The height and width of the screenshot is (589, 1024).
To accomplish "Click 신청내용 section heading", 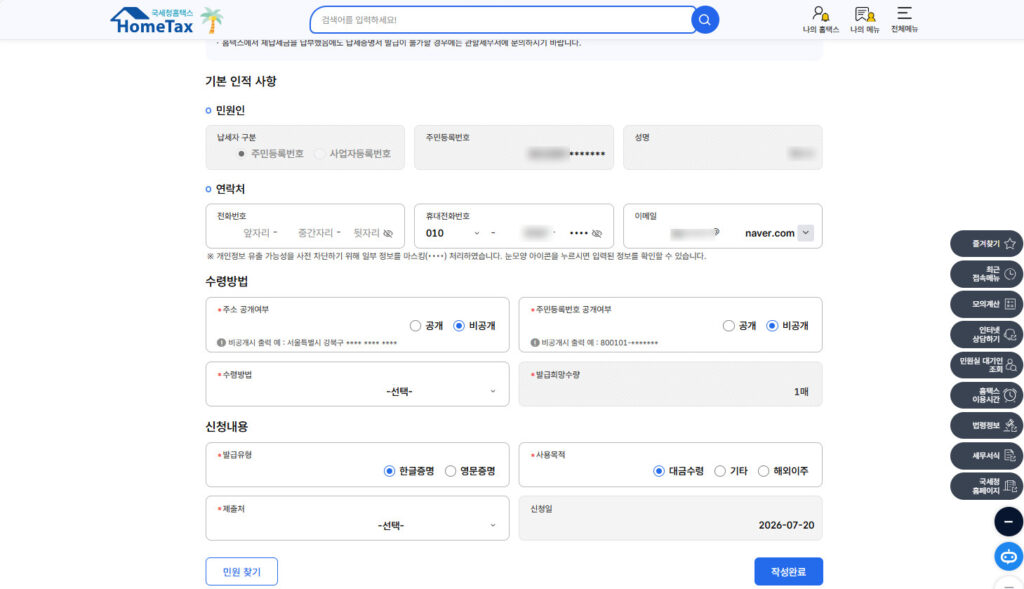I will pos(227,426).
